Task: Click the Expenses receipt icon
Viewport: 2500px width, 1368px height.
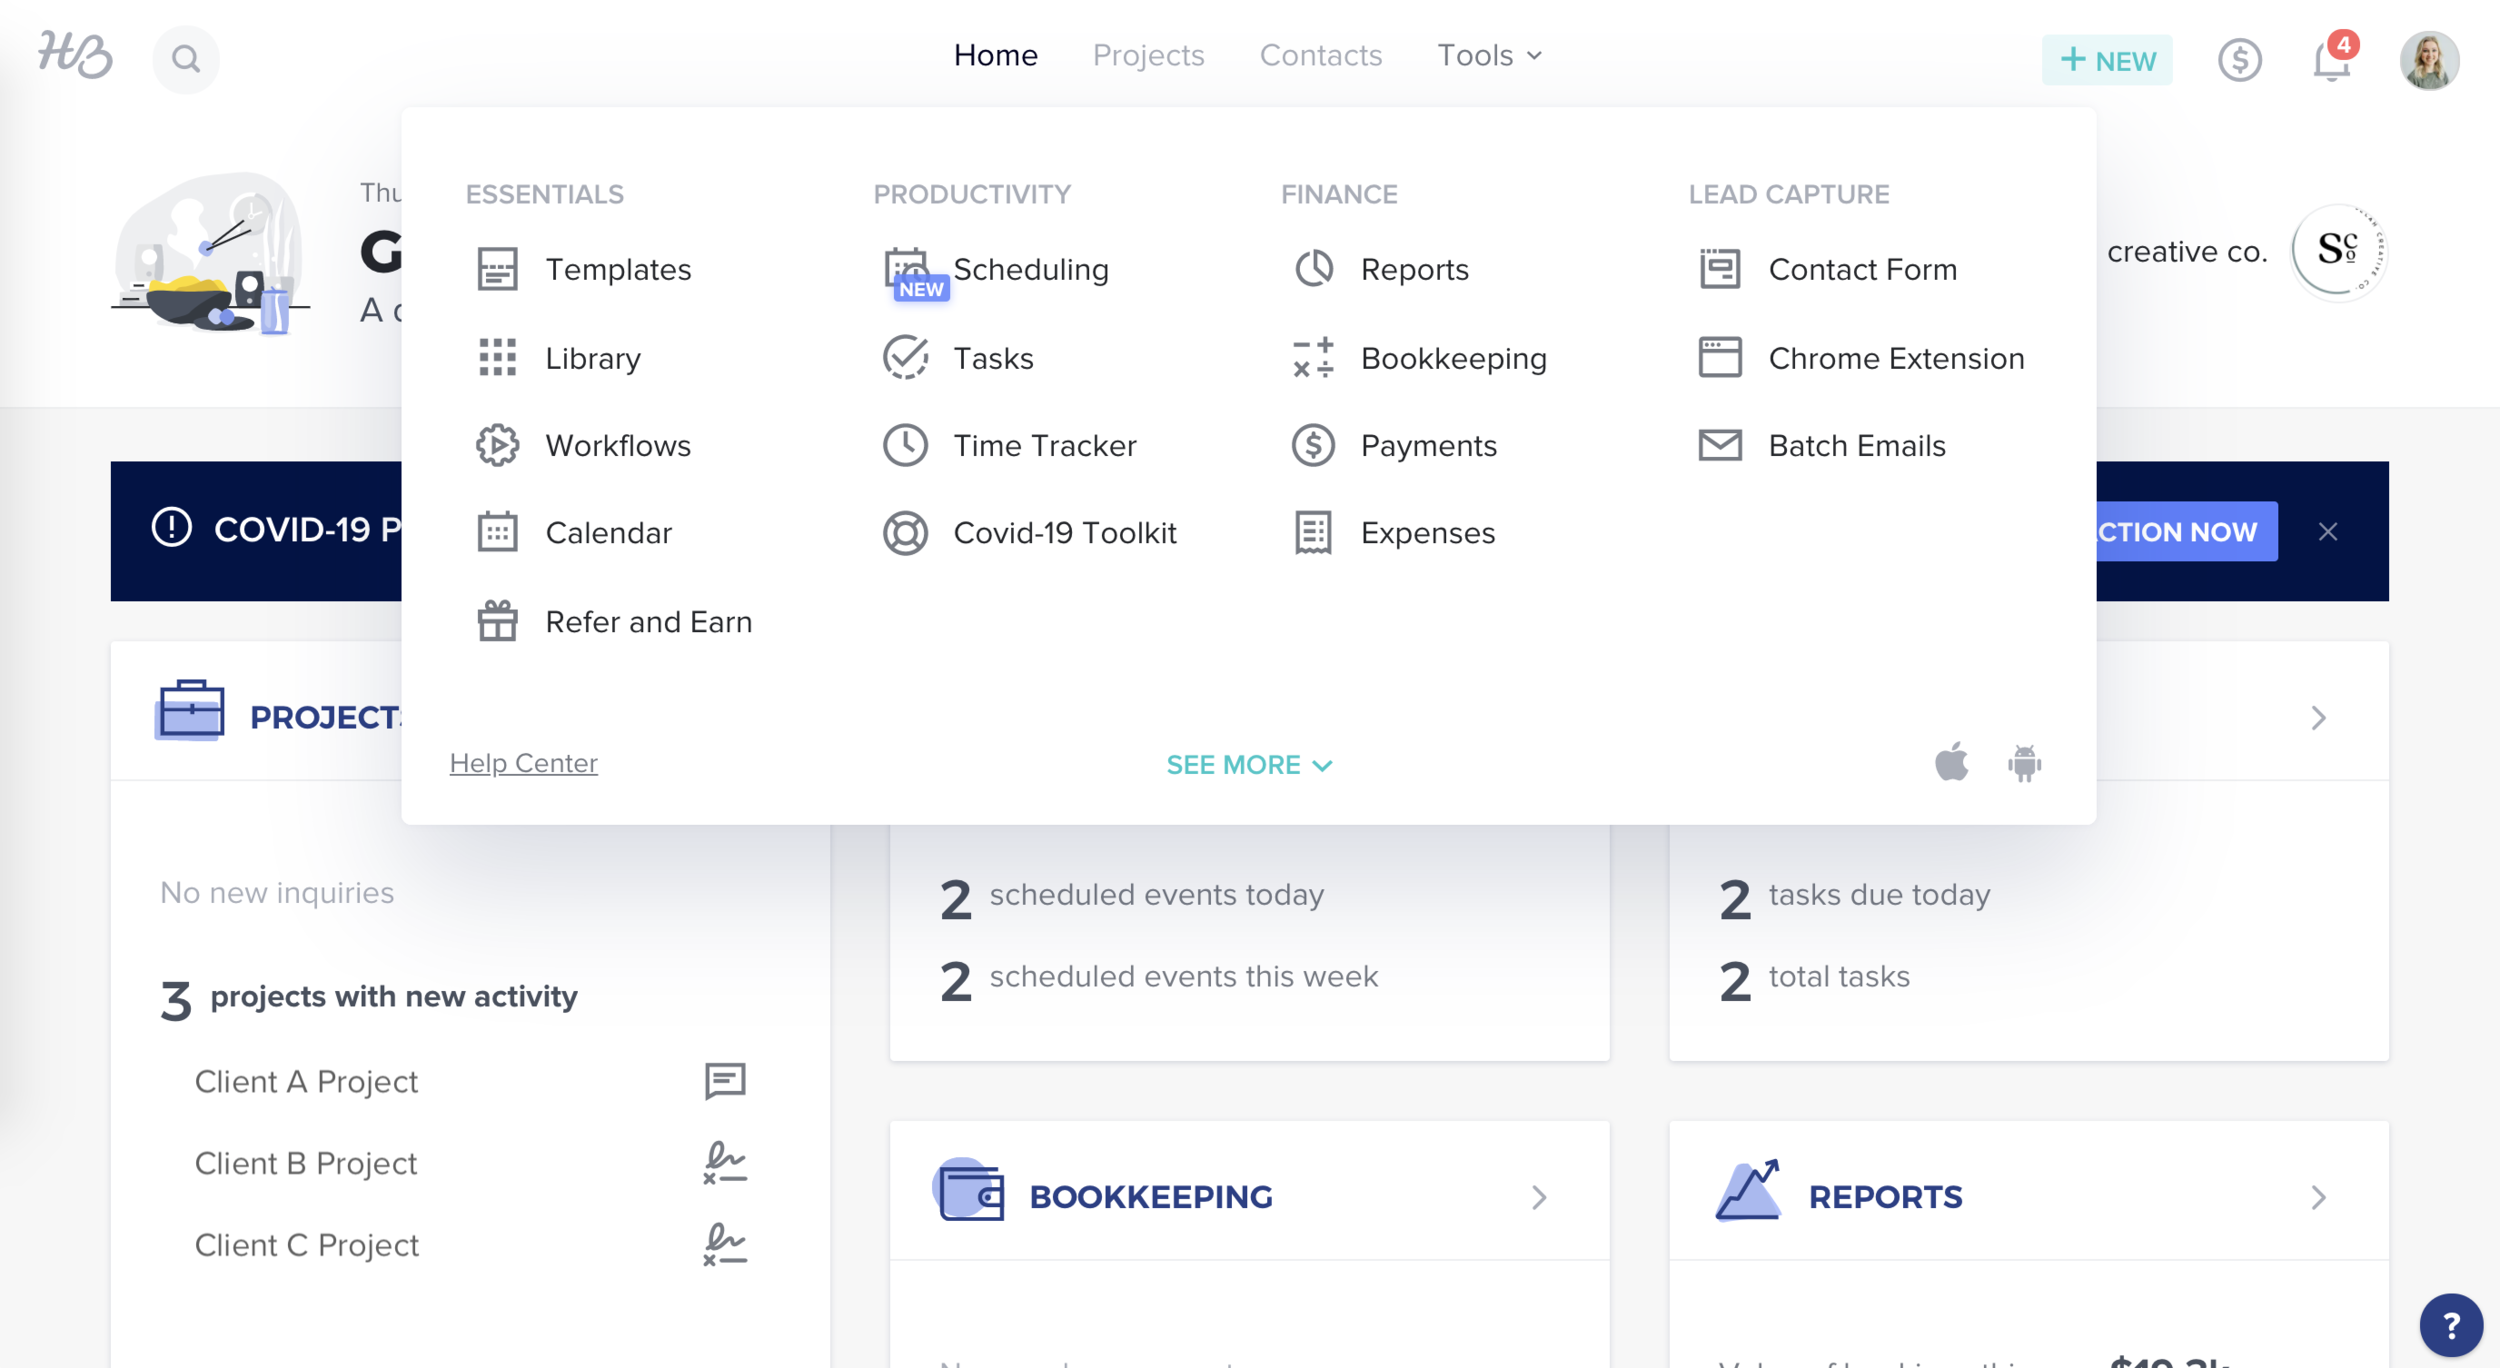Action: pyautogui.click(x=1313, y=532)
